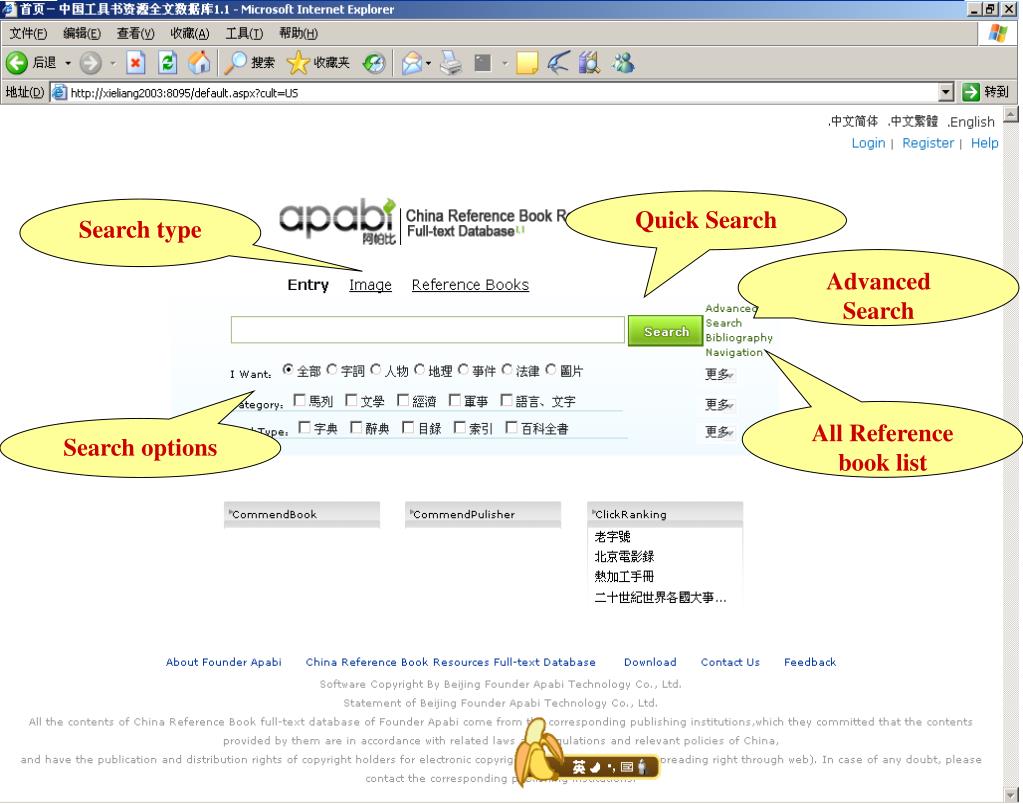Viewport: 1023px width, 804px height.
Task: Check the 字典 book type checkbox
Action: point(304,427)
